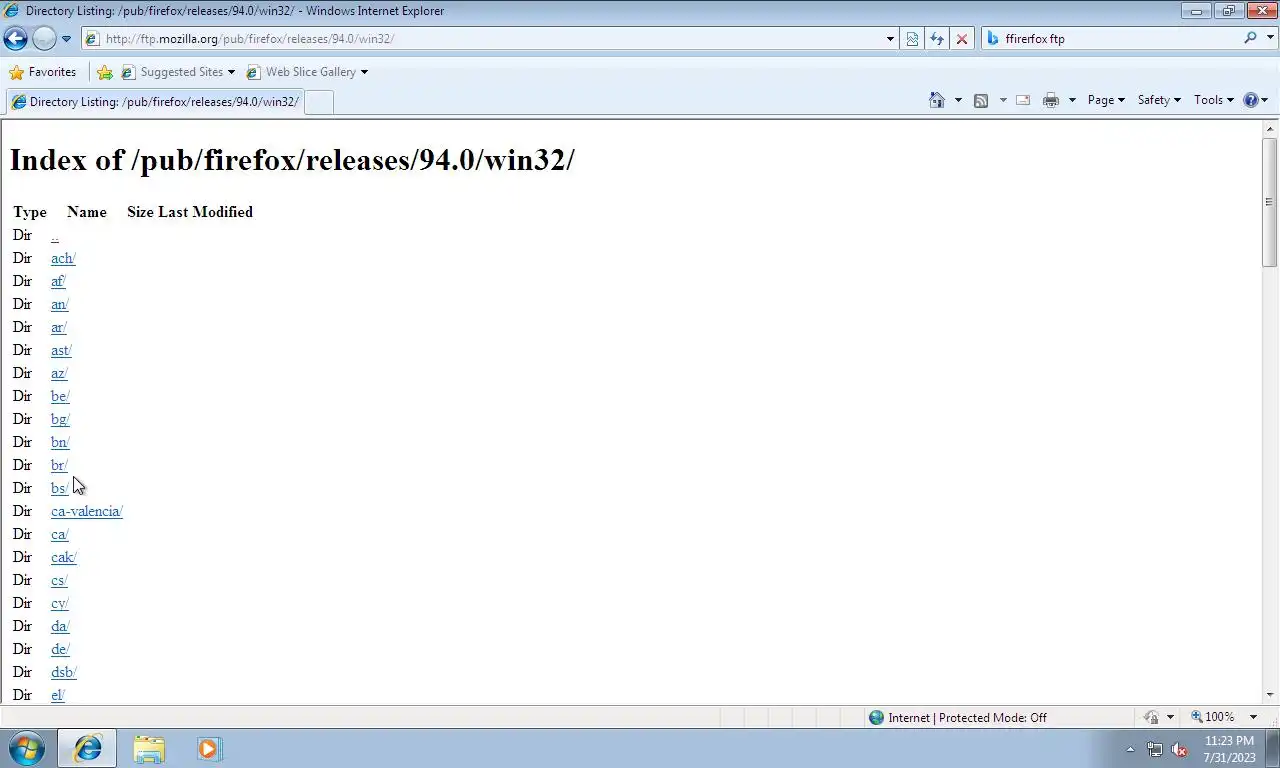This screenshot has height=768, width=1280.
Task: Click the Forward navigation button
Action: tap(44, 39)
